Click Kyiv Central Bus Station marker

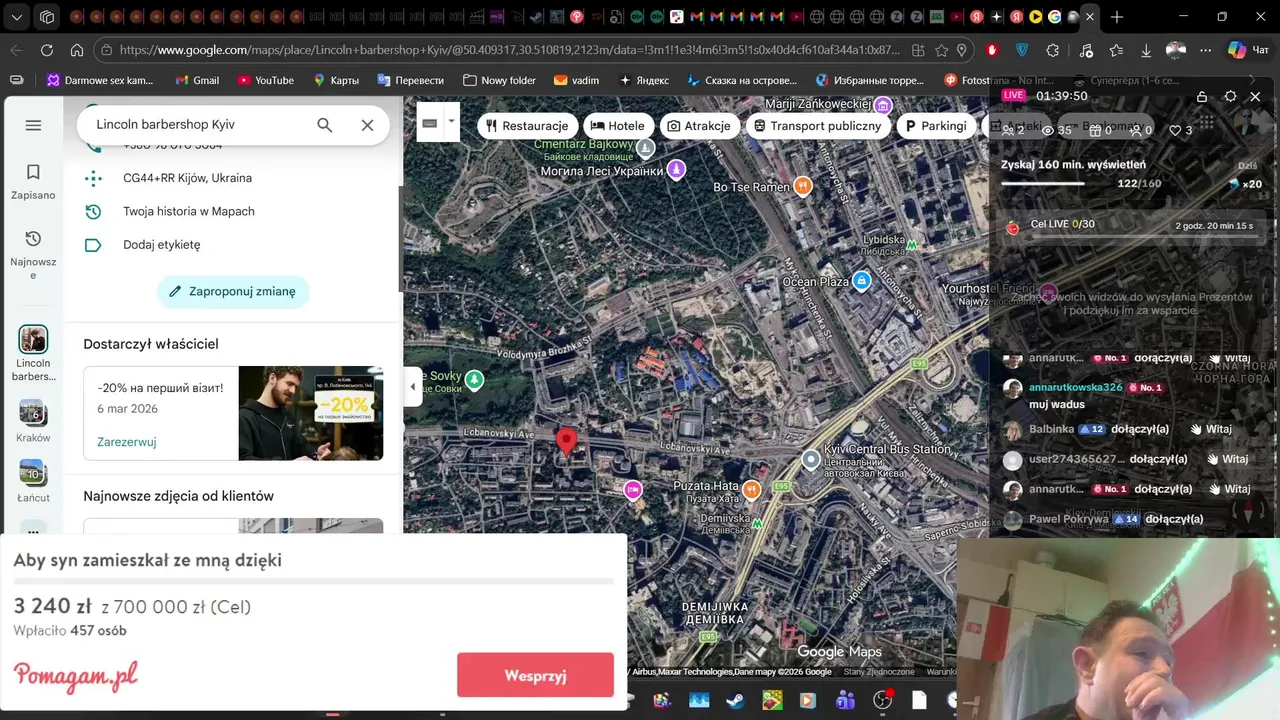811,459
